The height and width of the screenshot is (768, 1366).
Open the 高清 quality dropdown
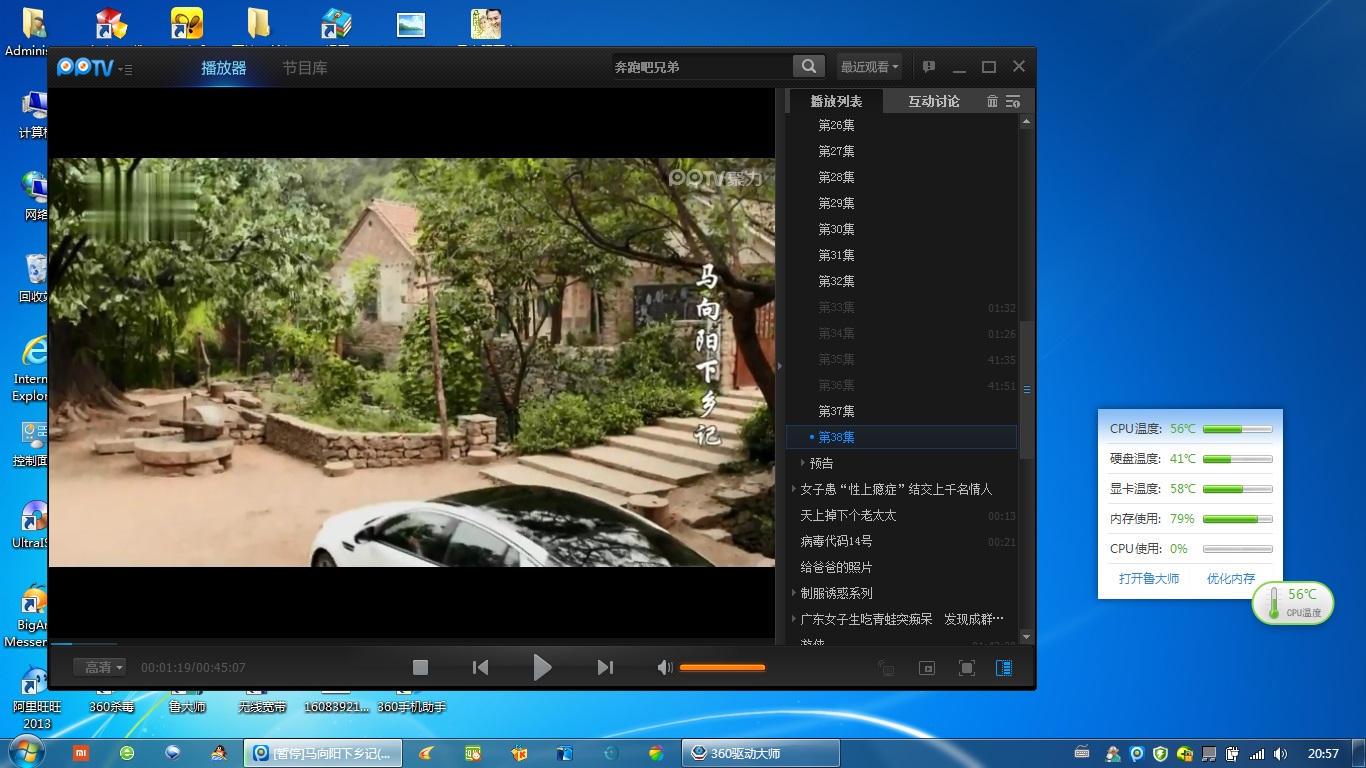pos(100,667)
